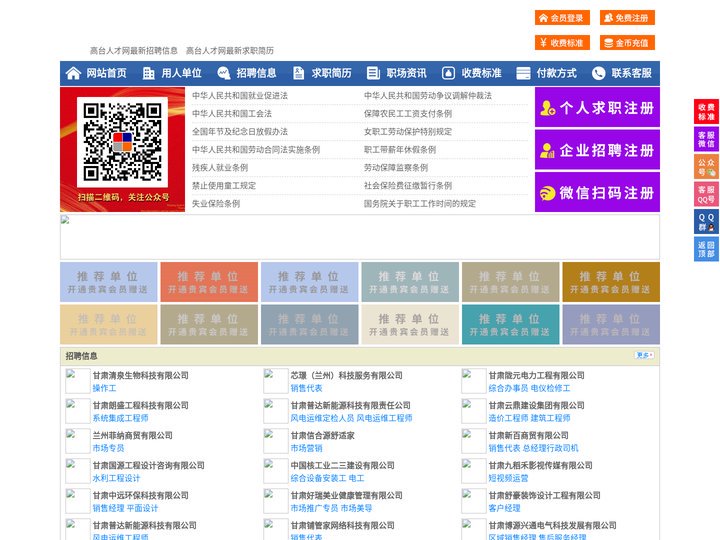
Task: Open the red 收费标准 side widget
Action: 706,112
